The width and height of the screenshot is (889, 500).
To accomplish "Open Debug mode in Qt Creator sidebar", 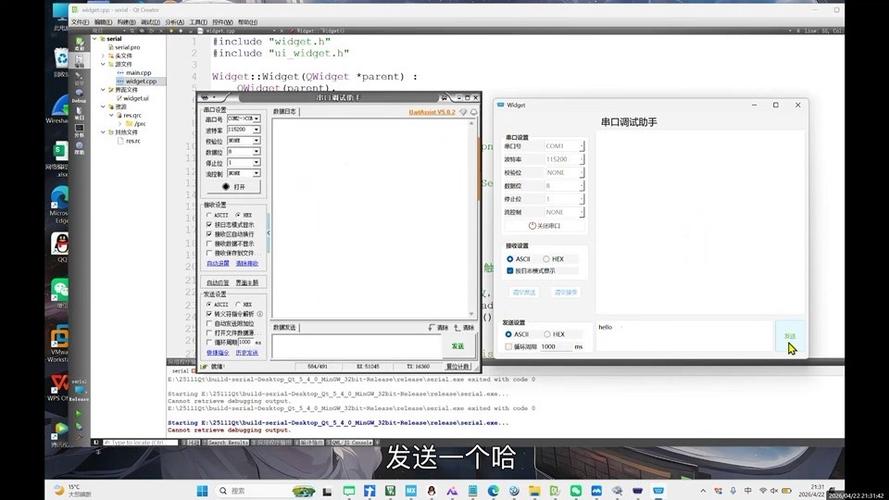I will point(79,95).
